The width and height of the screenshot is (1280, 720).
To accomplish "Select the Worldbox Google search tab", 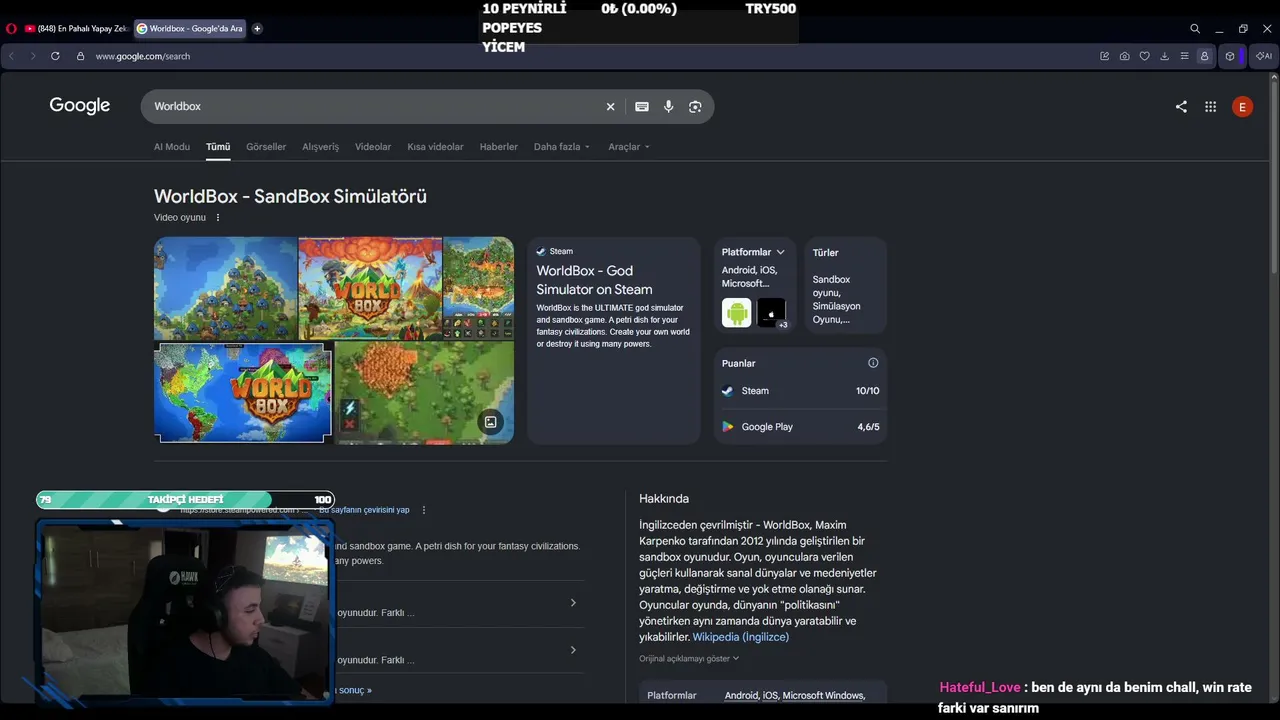I will pyautogui.click(x=190, y=29).
